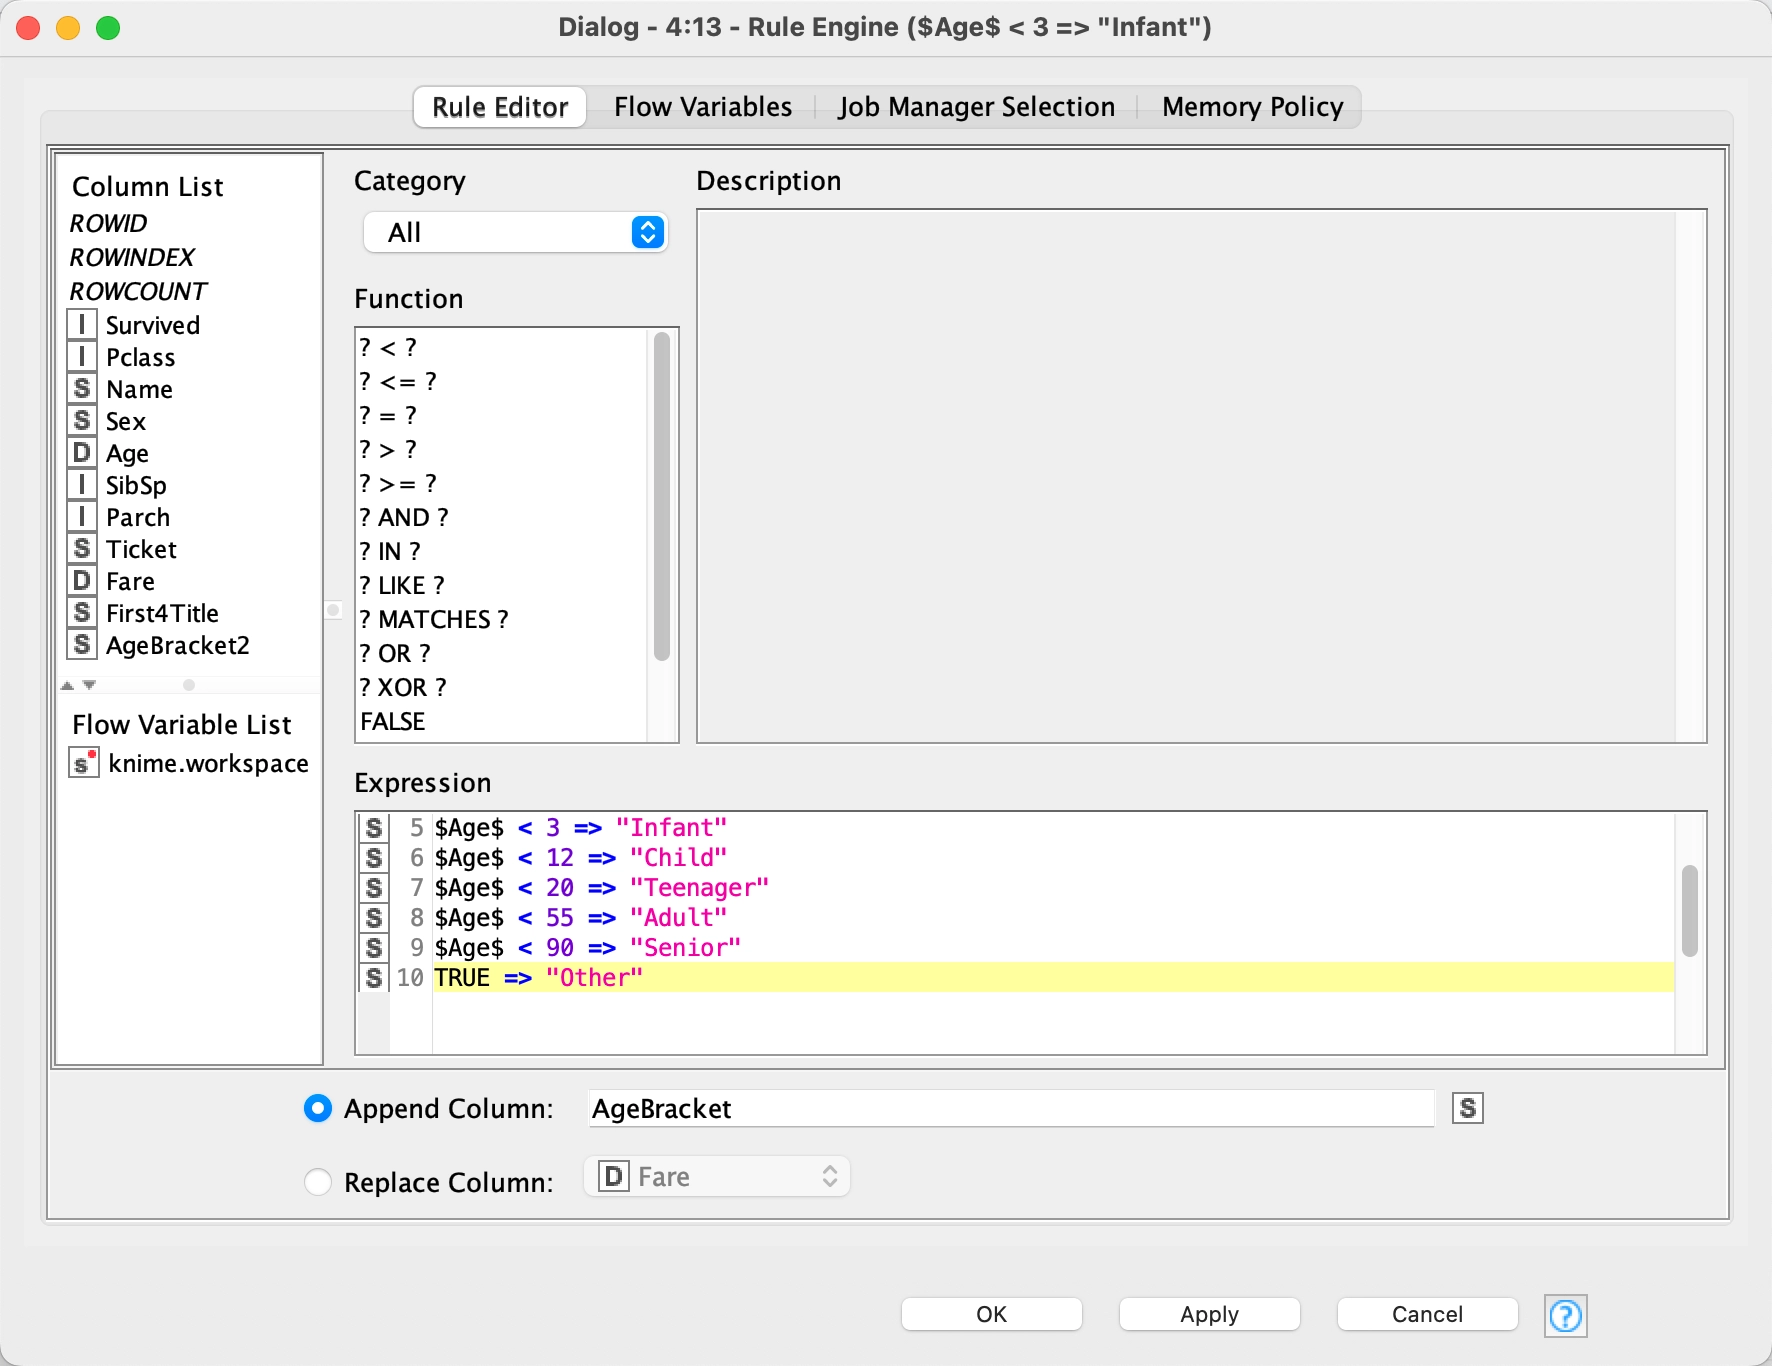Switch to the Flow Variables tab
Image resolution: width=1772 pixels, height=1366 pixels.
point(702,107)
